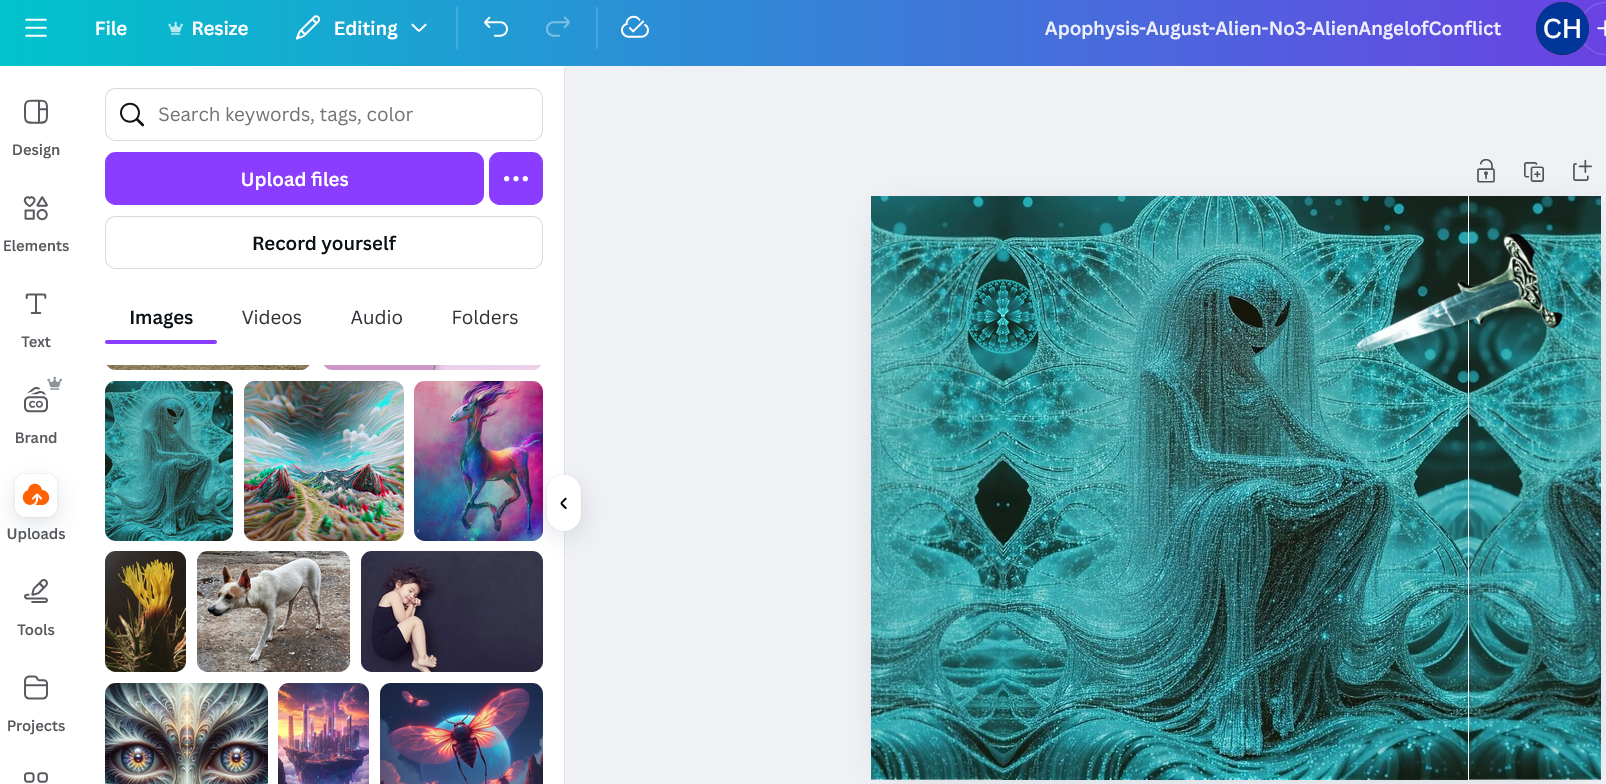Open more upload options (three dots)
The height and width of the screenshot is (784, 1606).
[516, 178]
